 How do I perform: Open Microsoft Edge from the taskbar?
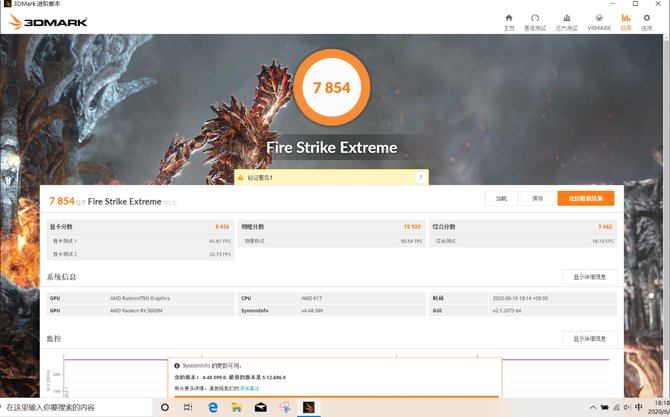(212, 407)
